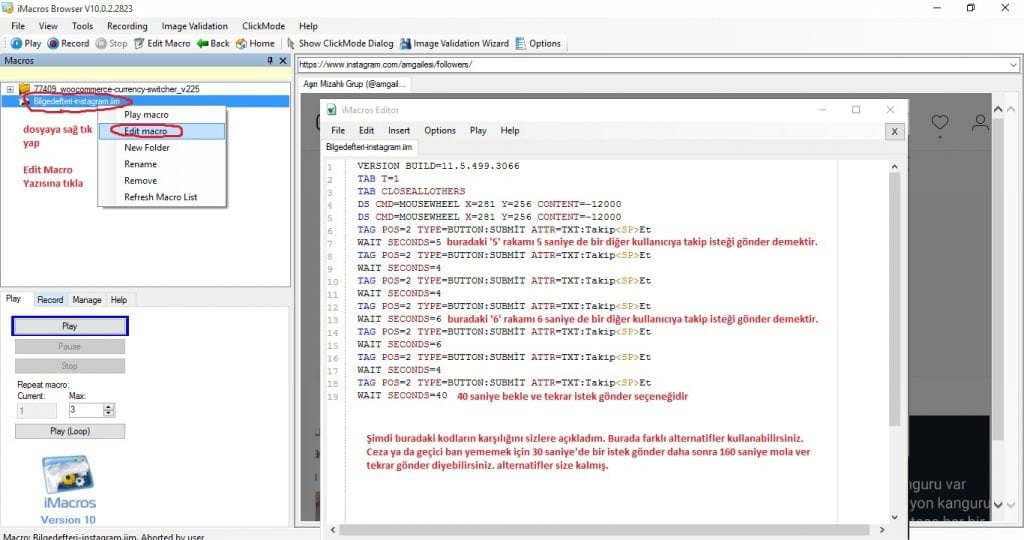Launch the Image Validation Wizard

pyautogui.click(x=455, y=44)
